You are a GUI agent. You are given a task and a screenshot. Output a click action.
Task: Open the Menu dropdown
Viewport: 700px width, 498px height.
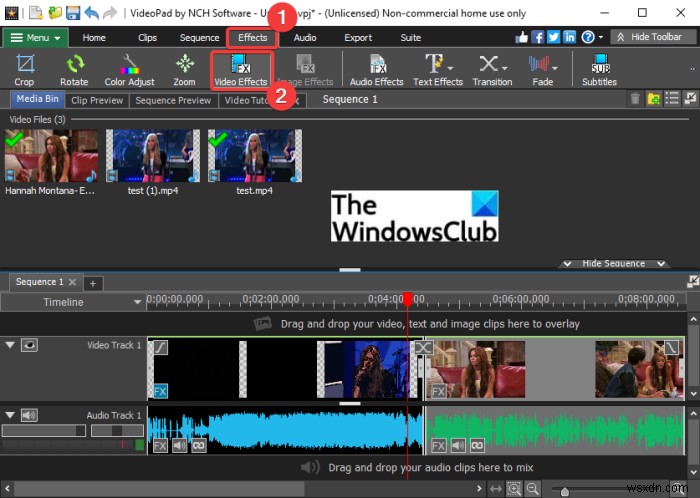(36, 37)
